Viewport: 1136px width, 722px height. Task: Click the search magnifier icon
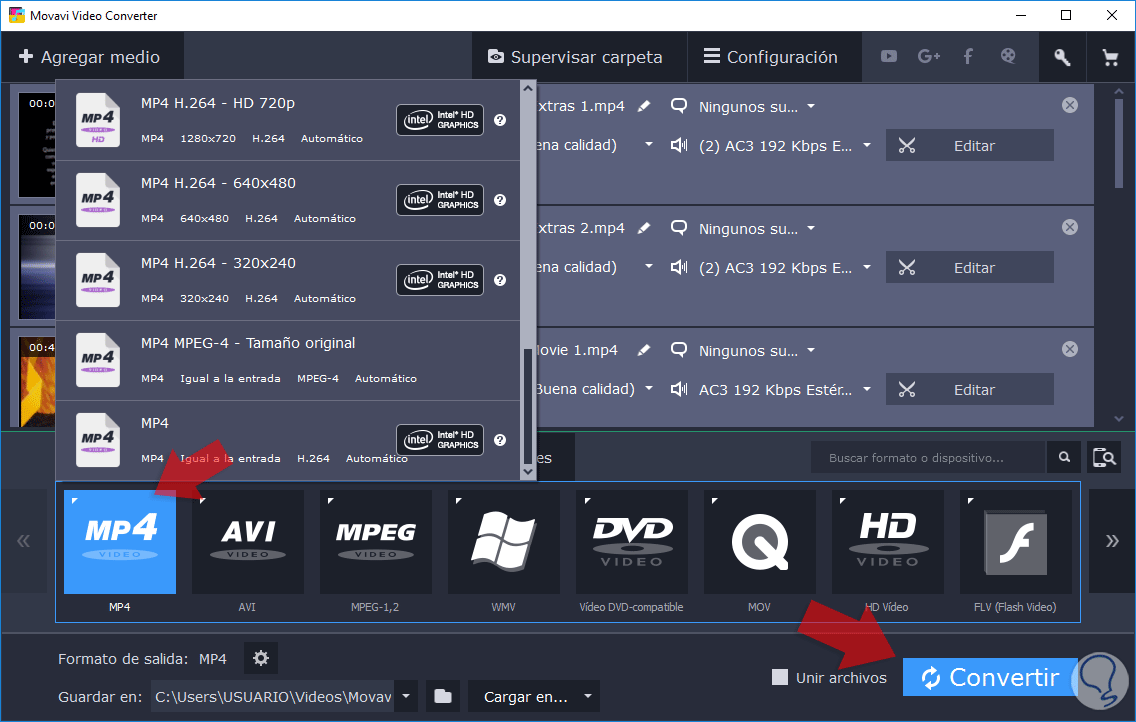click(x=1064, y=458)
